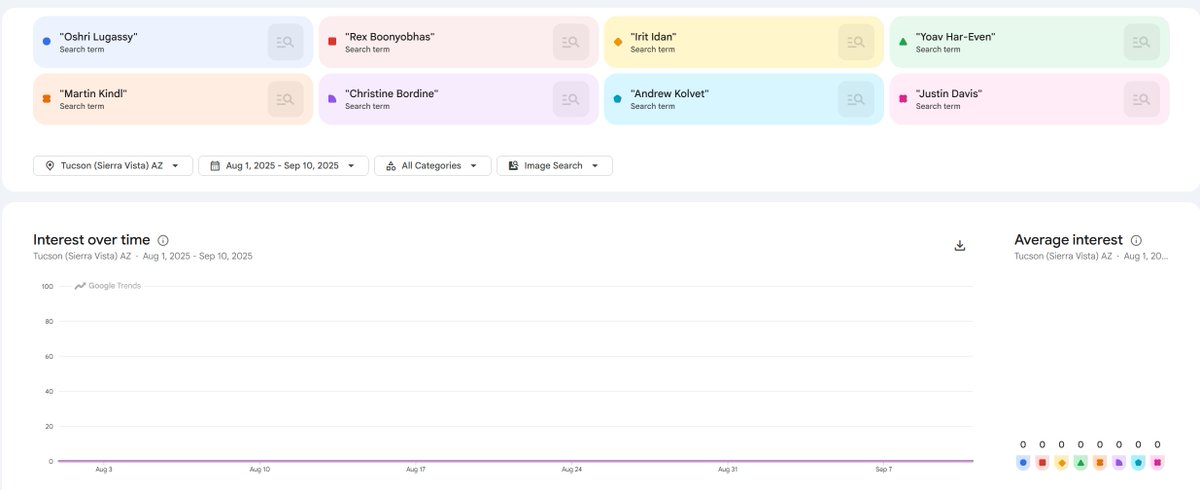Edit the "Oshri Lugassy" search term

tap(98, 37)
